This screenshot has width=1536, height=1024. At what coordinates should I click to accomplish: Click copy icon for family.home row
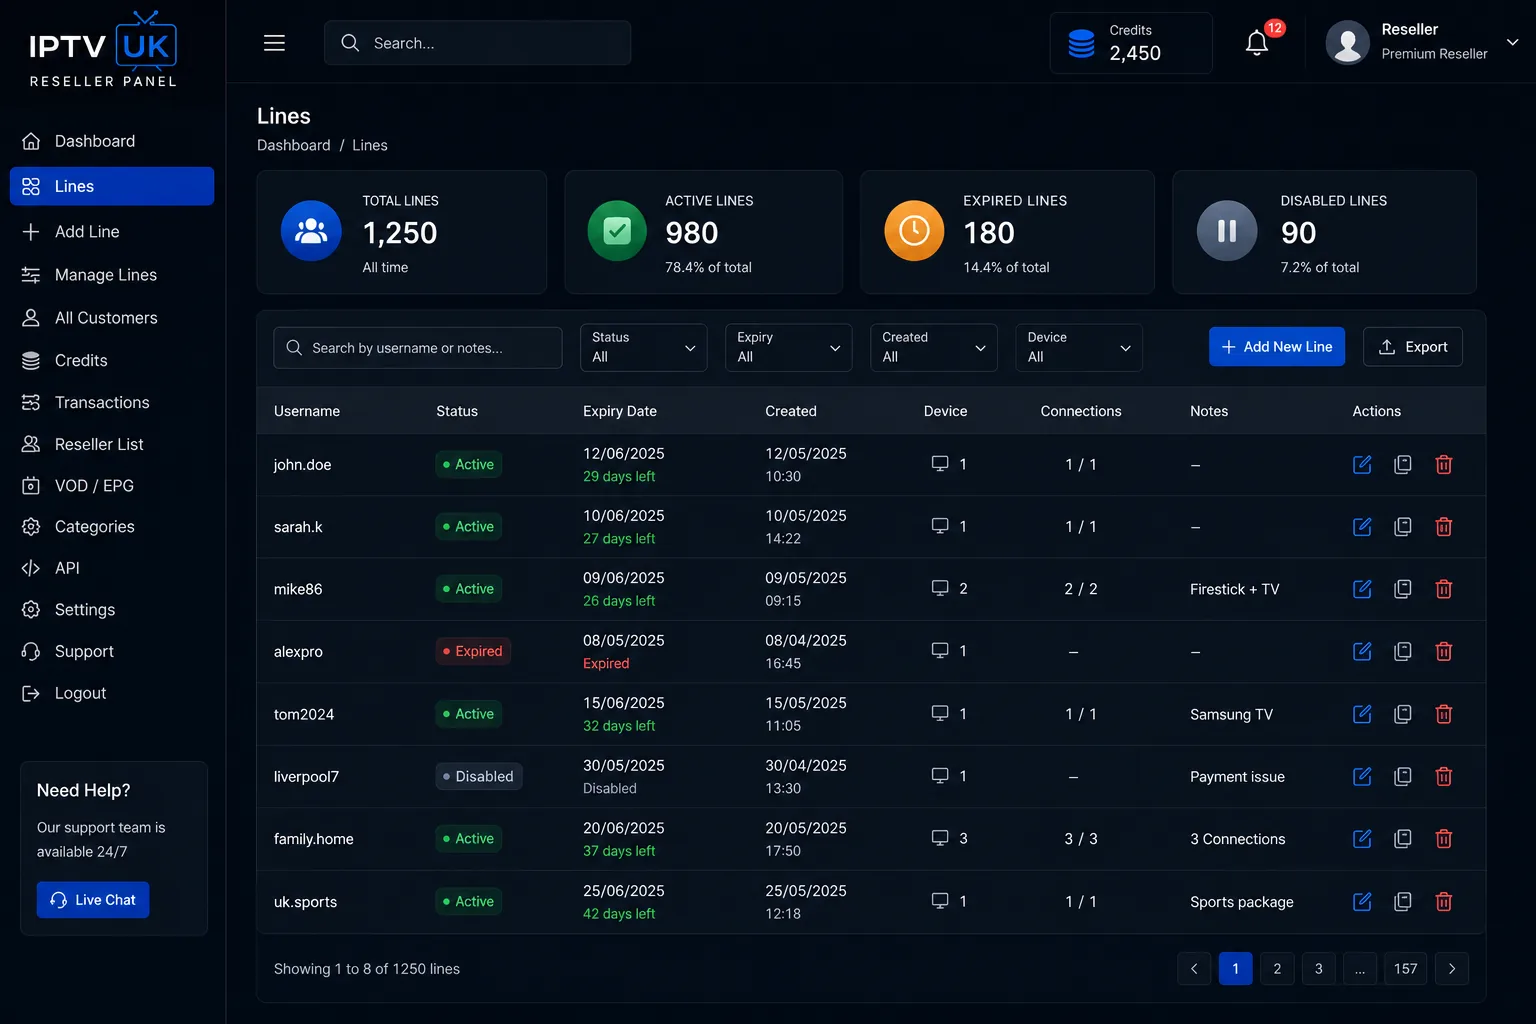tap(1403, 839)
